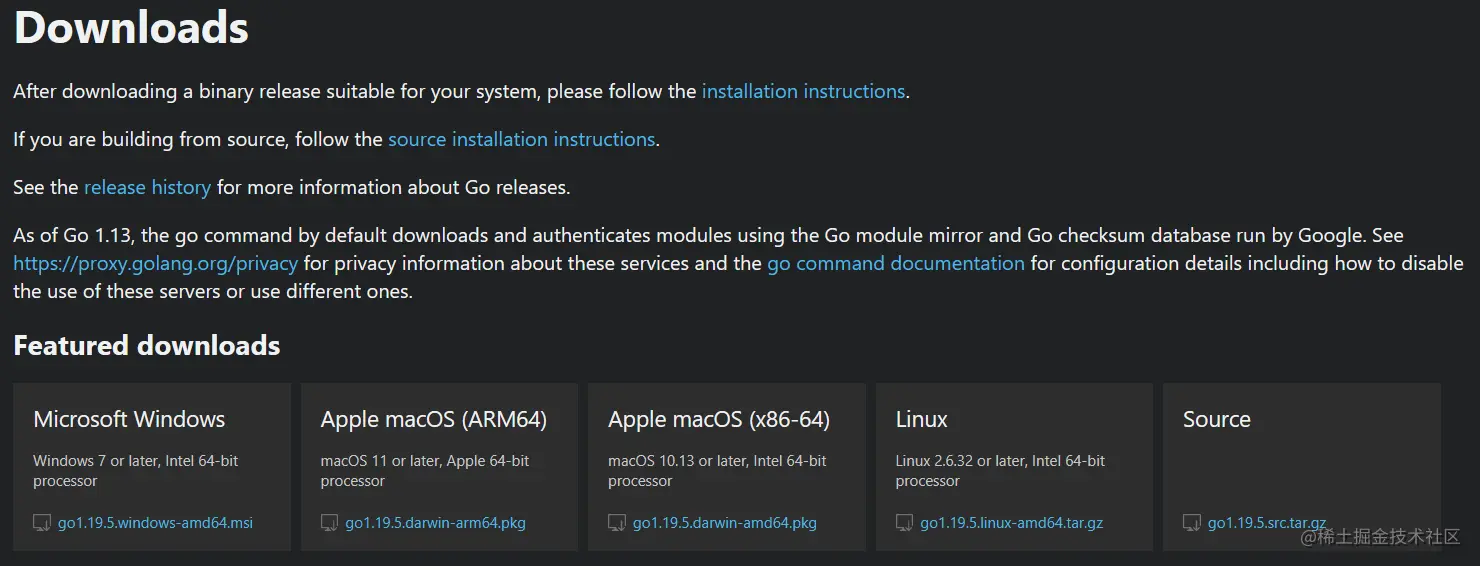Download go1.19.5.windows-amd64.msi file link
Viewport: 1480px width, 566px height.
click(155, 523)
